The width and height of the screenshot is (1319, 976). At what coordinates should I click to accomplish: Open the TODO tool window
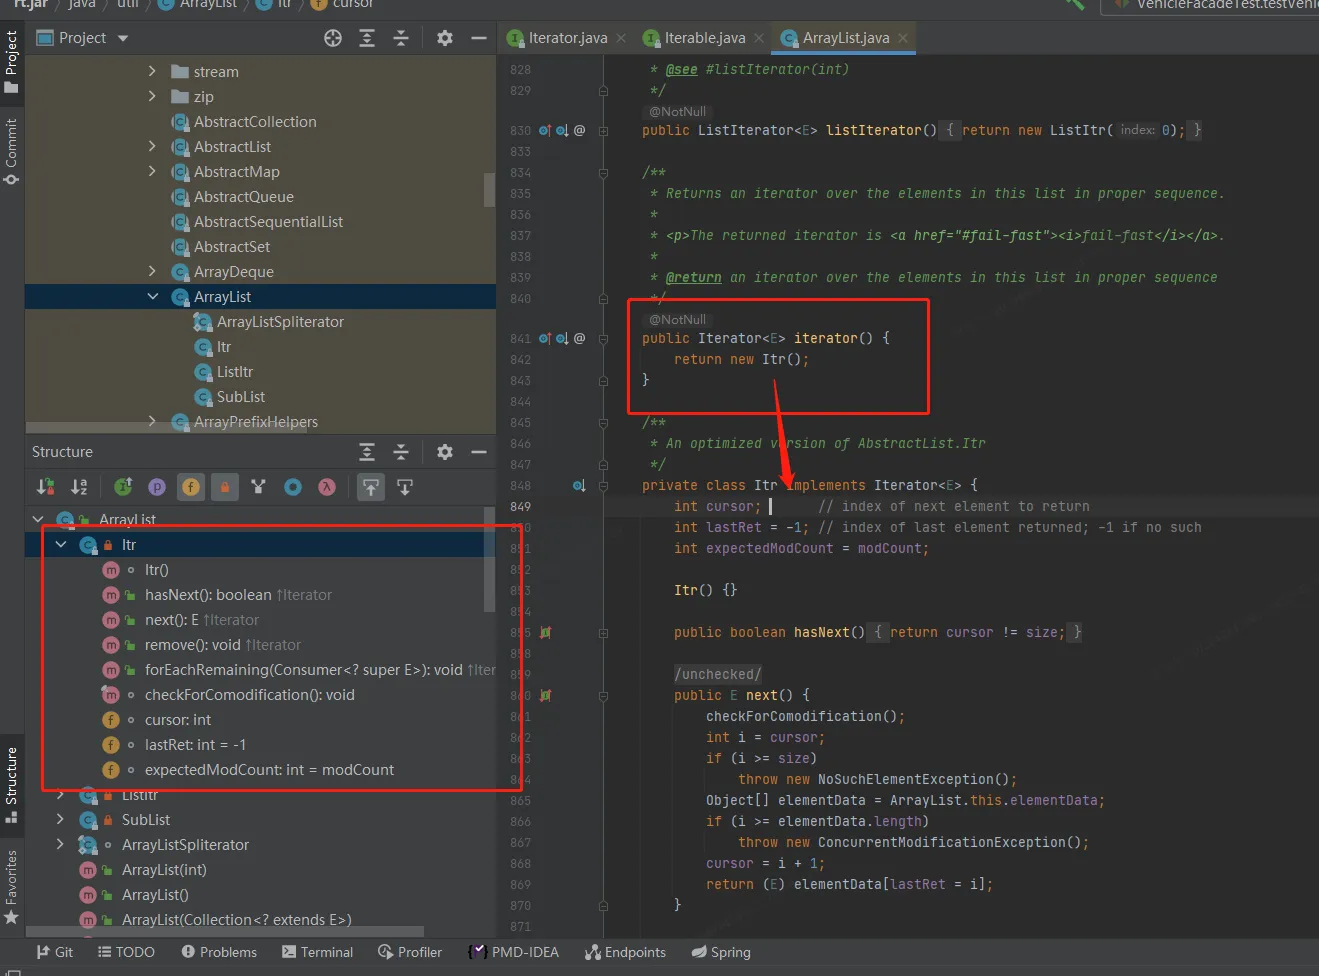point(126,952)
